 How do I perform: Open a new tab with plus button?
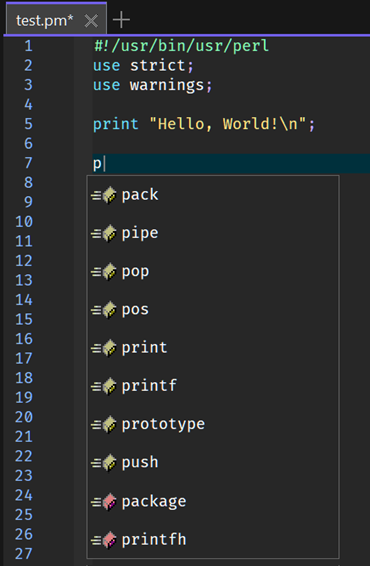coord(121,20)
